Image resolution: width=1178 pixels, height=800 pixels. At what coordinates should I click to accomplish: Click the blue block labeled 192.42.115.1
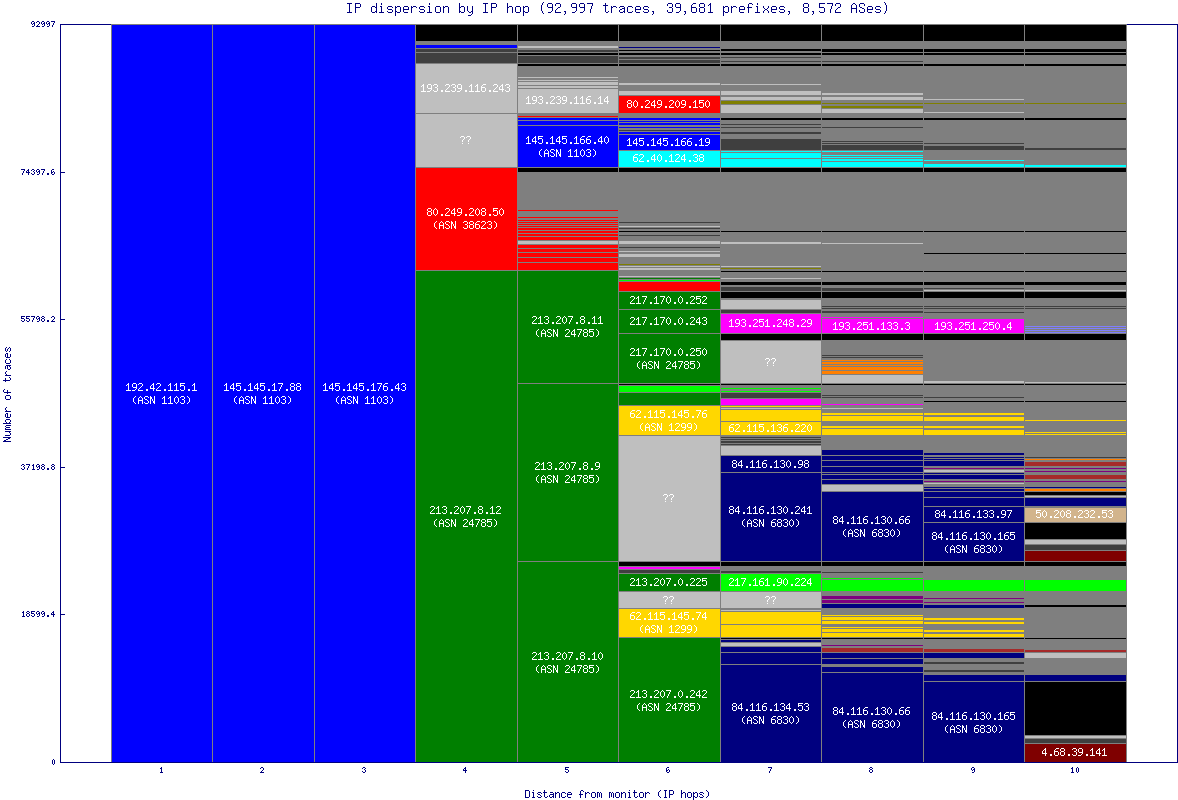pos(161,393)
